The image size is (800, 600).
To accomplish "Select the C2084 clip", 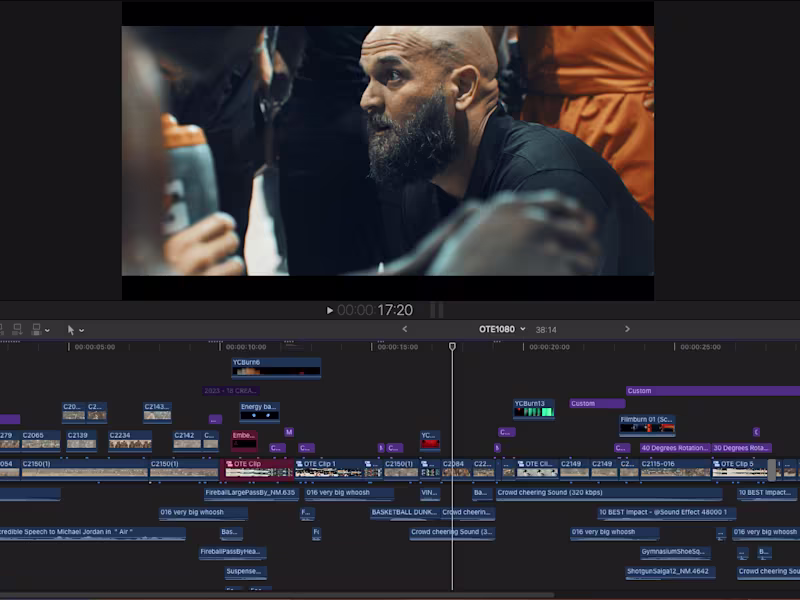I will coord(456,469).
